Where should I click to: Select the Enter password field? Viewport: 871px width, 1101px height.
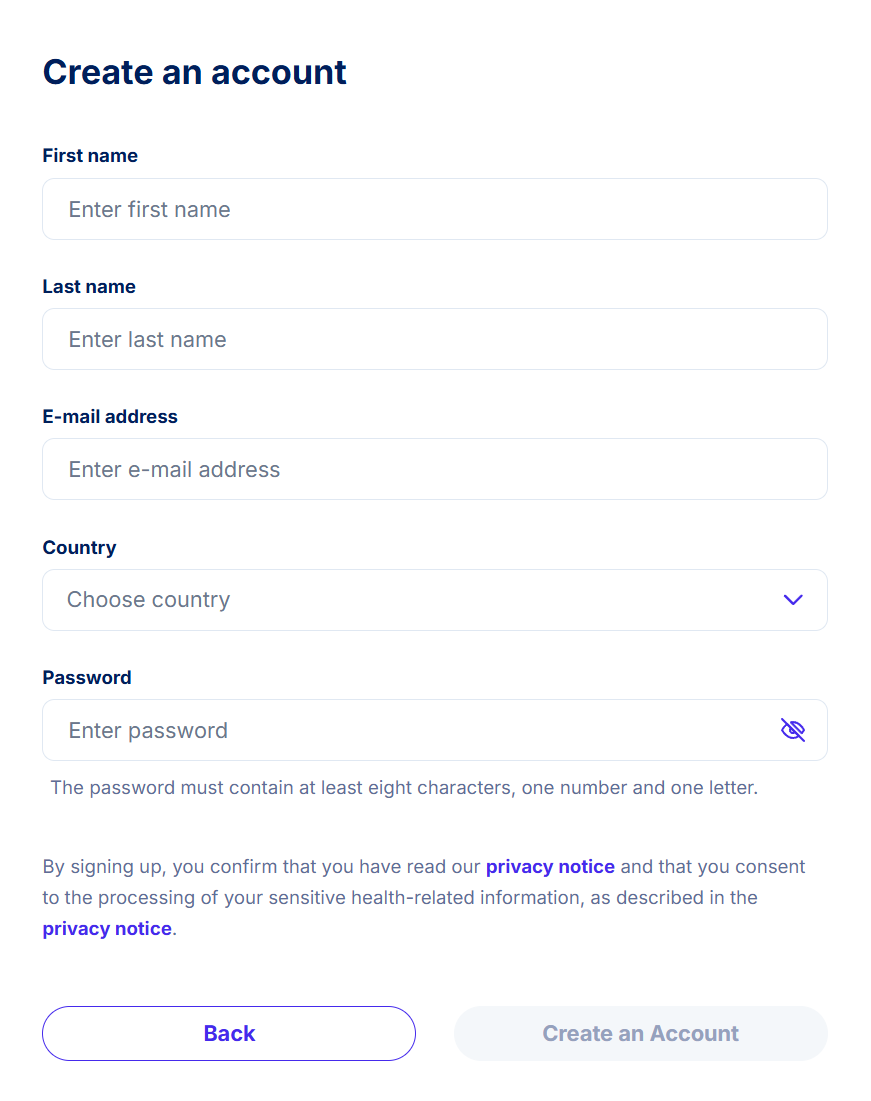pyautogui.click(x=435, y=730)
